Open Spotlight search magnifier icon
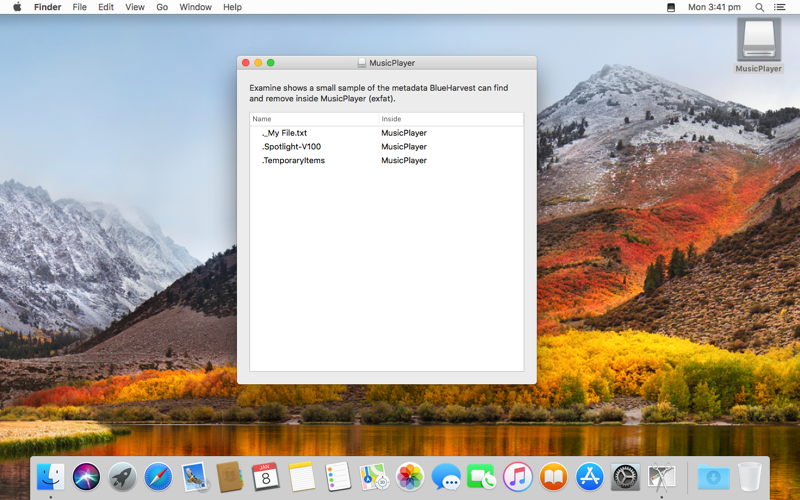 point(760,7)
